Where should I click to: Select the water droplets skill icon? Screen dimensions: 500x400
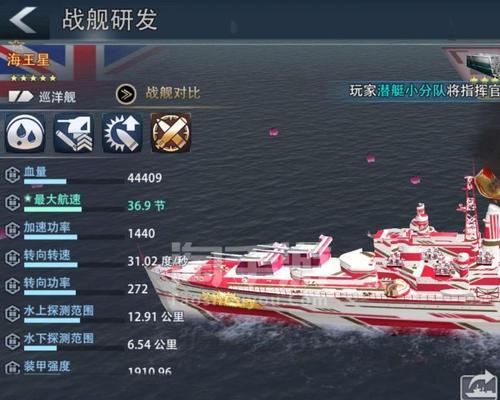pos(25,133)
